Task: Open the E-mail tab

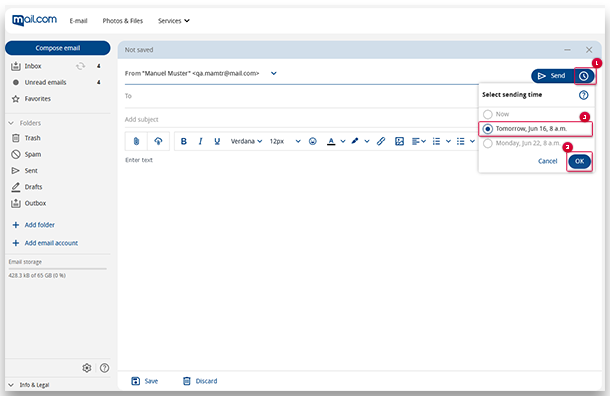Action: point(78,21)
